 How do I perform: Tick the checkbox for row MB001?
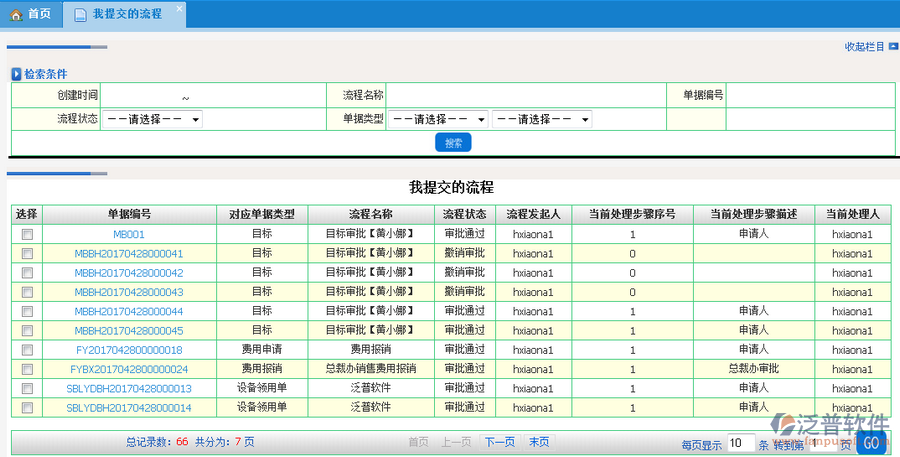pyautogui.click(x=27, y=234)
